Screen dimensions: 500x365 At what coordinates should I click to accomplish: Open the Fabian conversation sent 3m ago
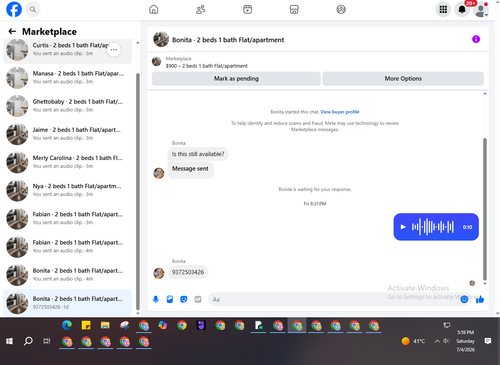click(67, 219)
